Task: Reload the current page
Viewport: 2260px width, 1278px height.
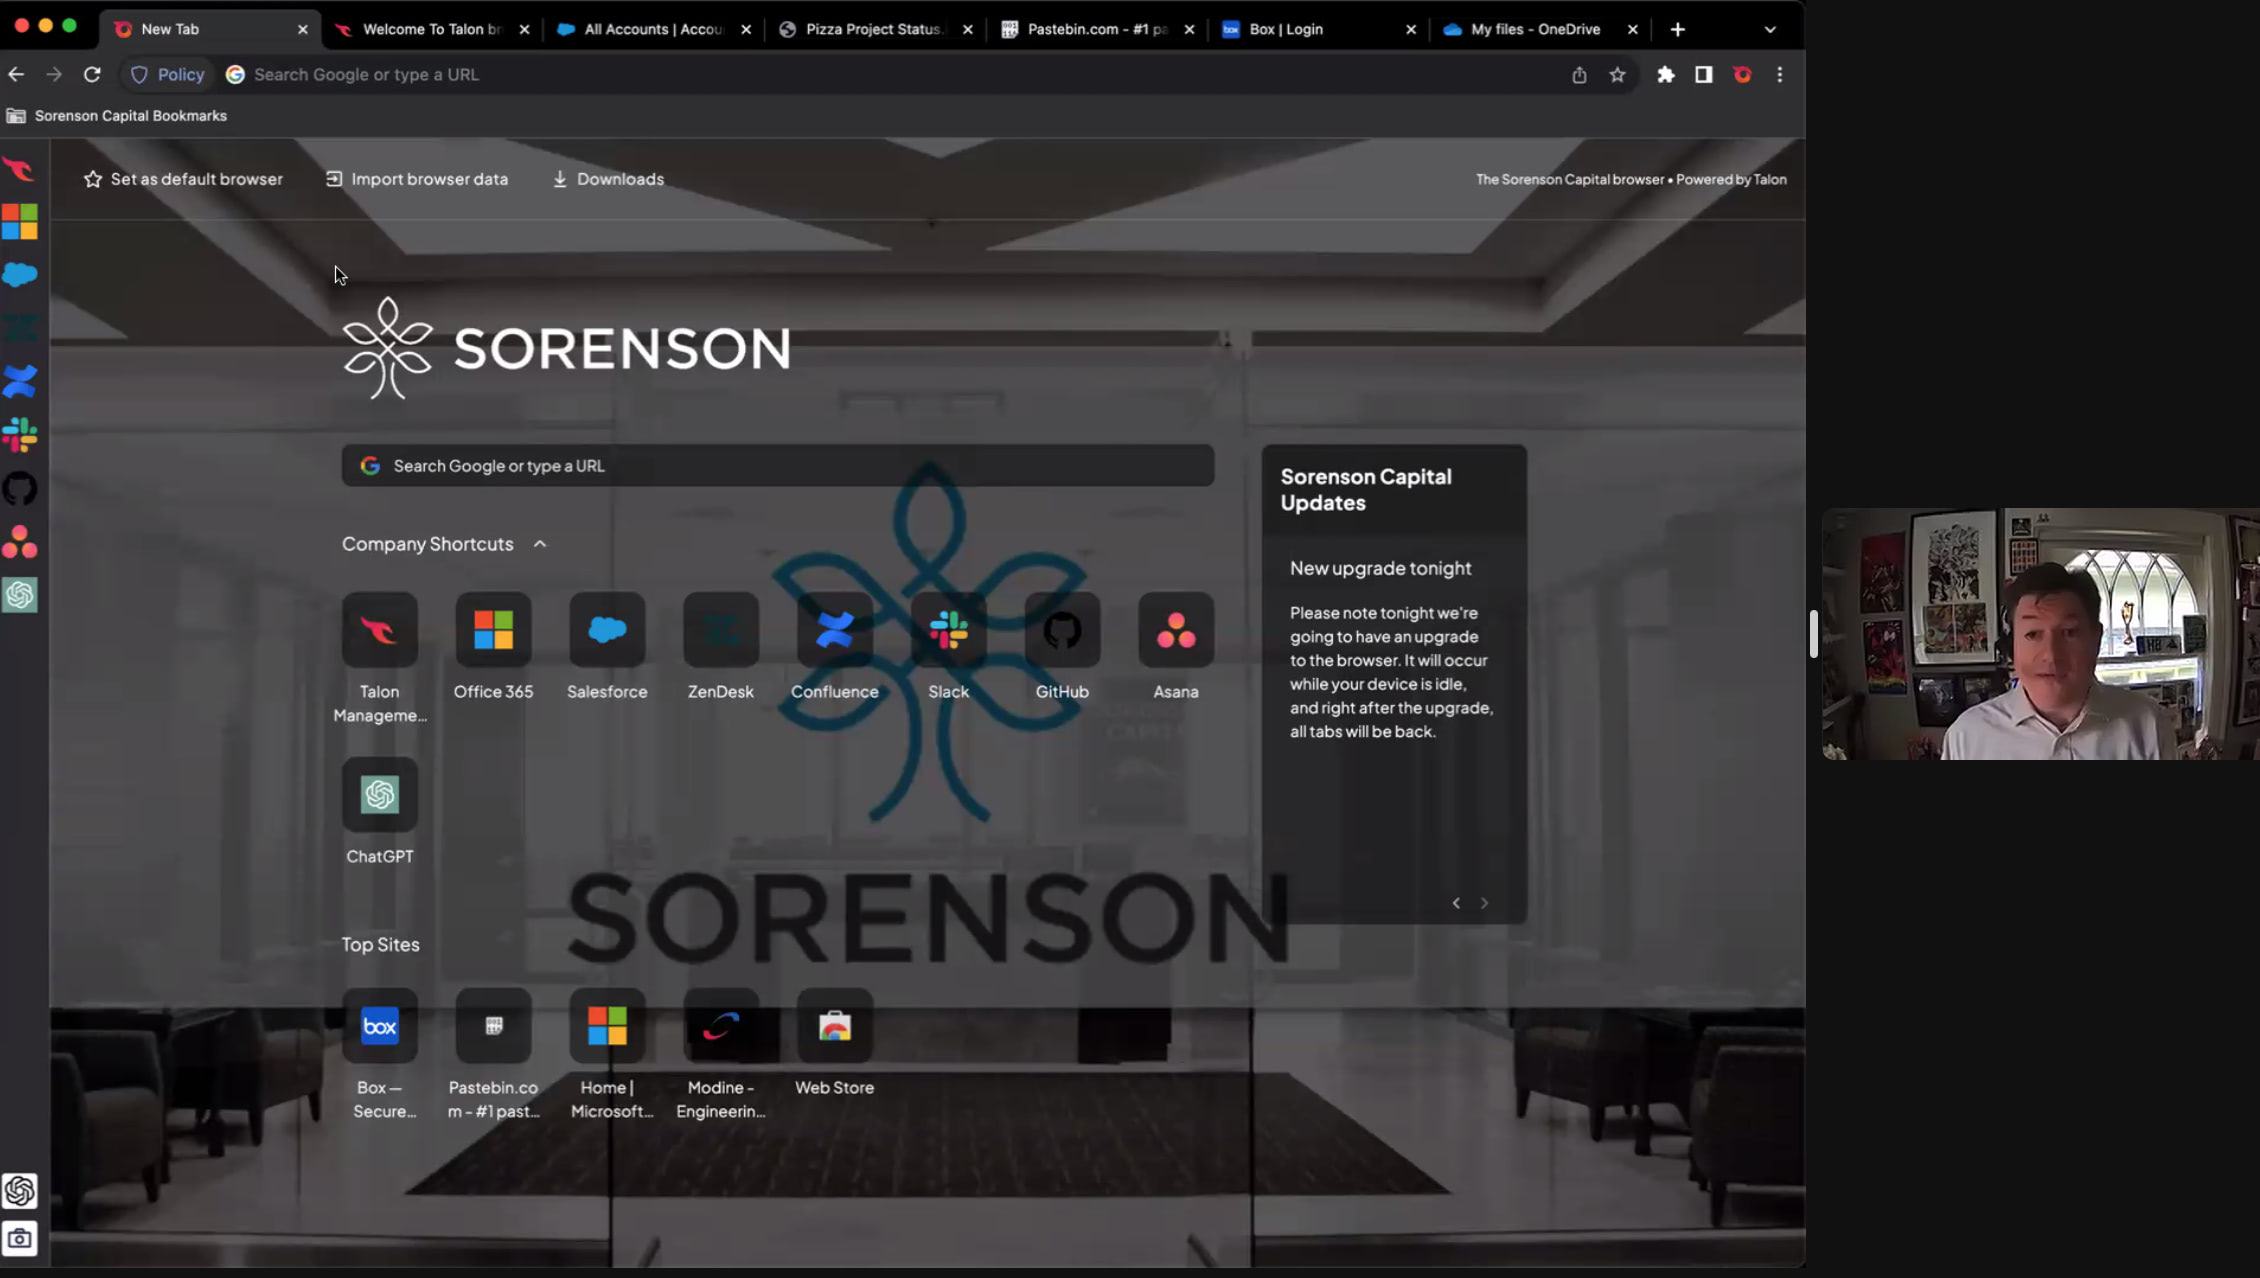Action: click(x=92, y=74)
